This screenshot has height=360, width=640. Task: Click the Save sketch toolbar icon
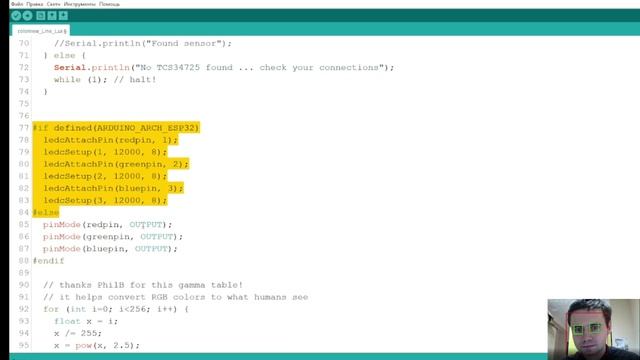pyautogui.click(x=63, y=16)
